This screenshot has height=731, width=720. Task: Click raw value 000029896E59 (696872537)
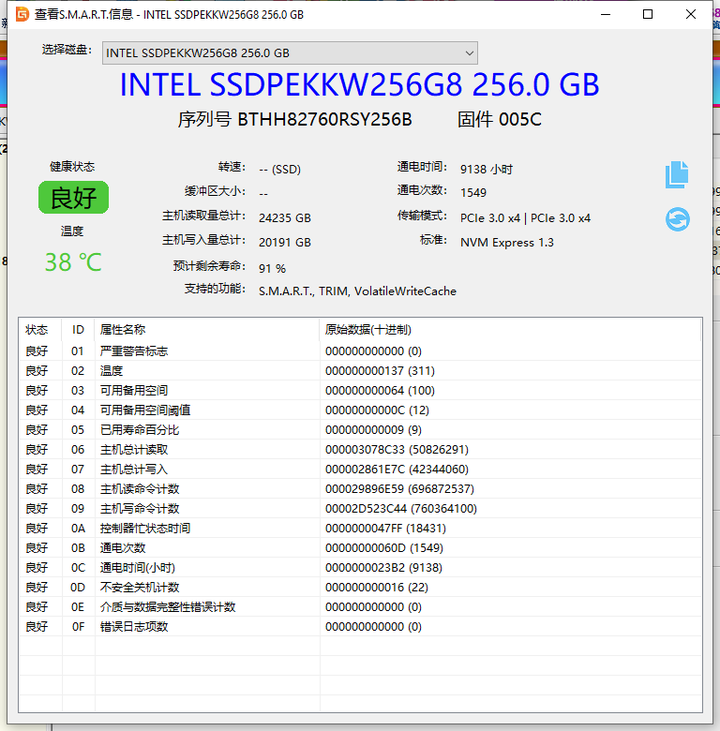400,489
